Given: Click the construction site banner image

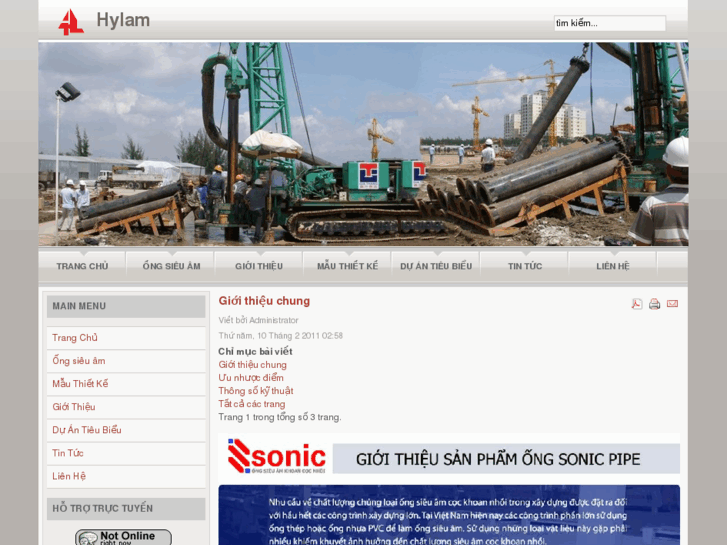Looking at the screenshot, I should pyautogui.click(x=364, y=144).
